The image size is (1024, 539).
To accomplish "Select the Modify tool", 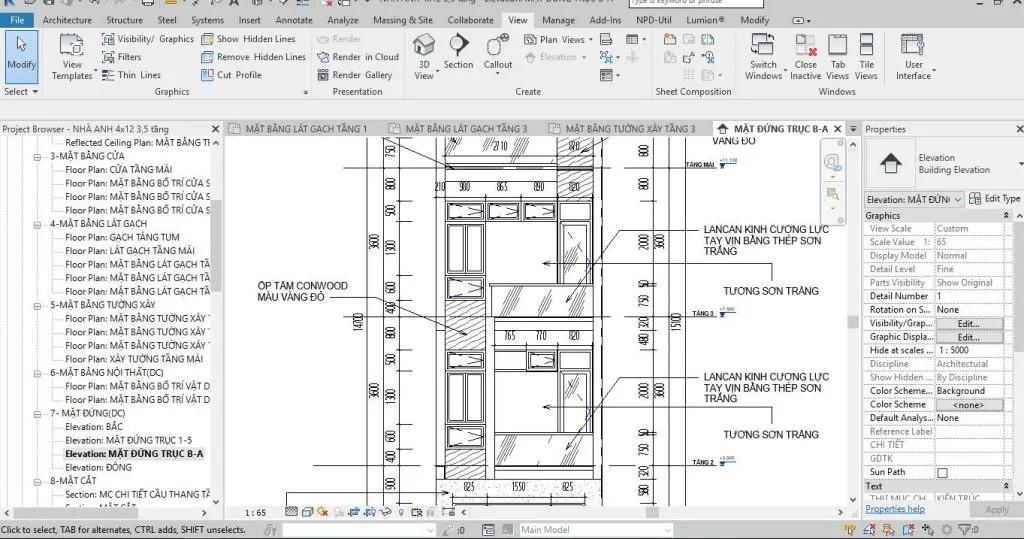I will pyautogui.click(x=21, y=56).
